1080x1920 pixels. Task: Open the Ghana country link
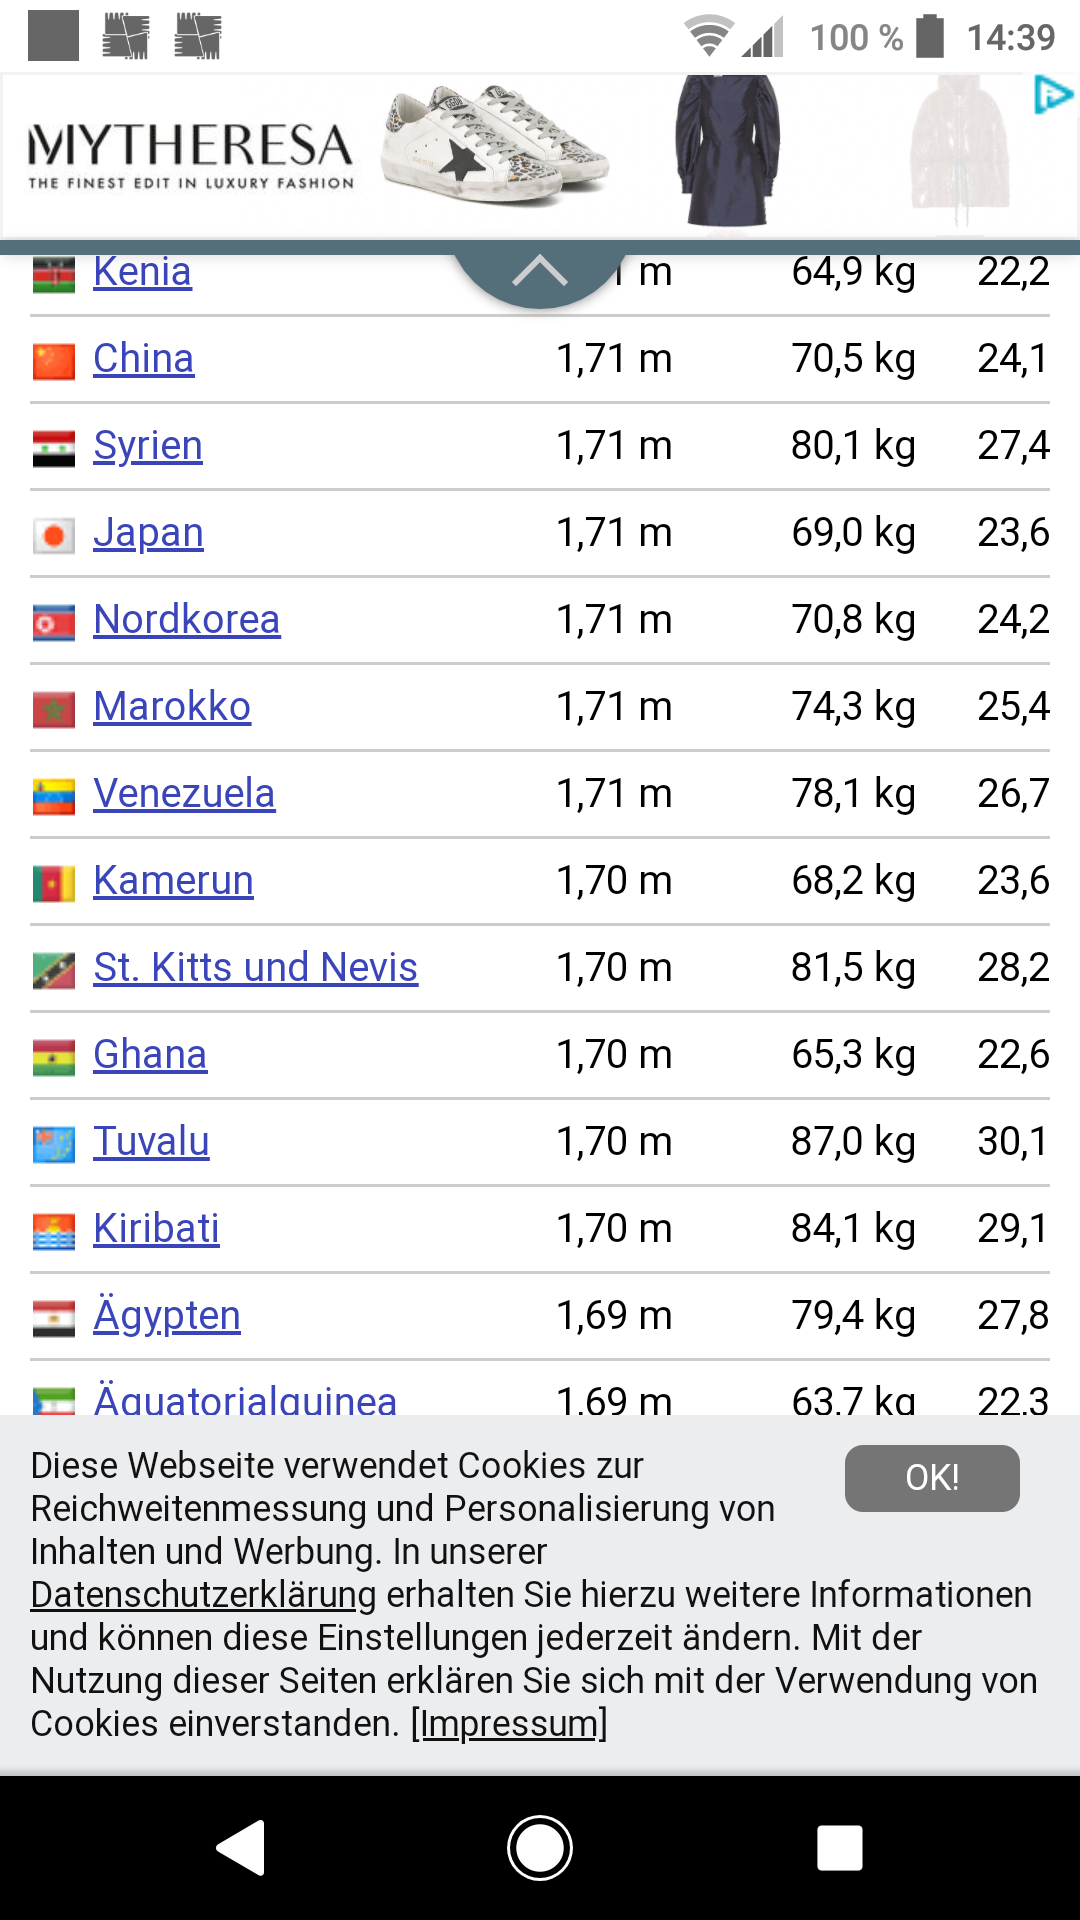pyautogui.click(x=150, y=1055)
